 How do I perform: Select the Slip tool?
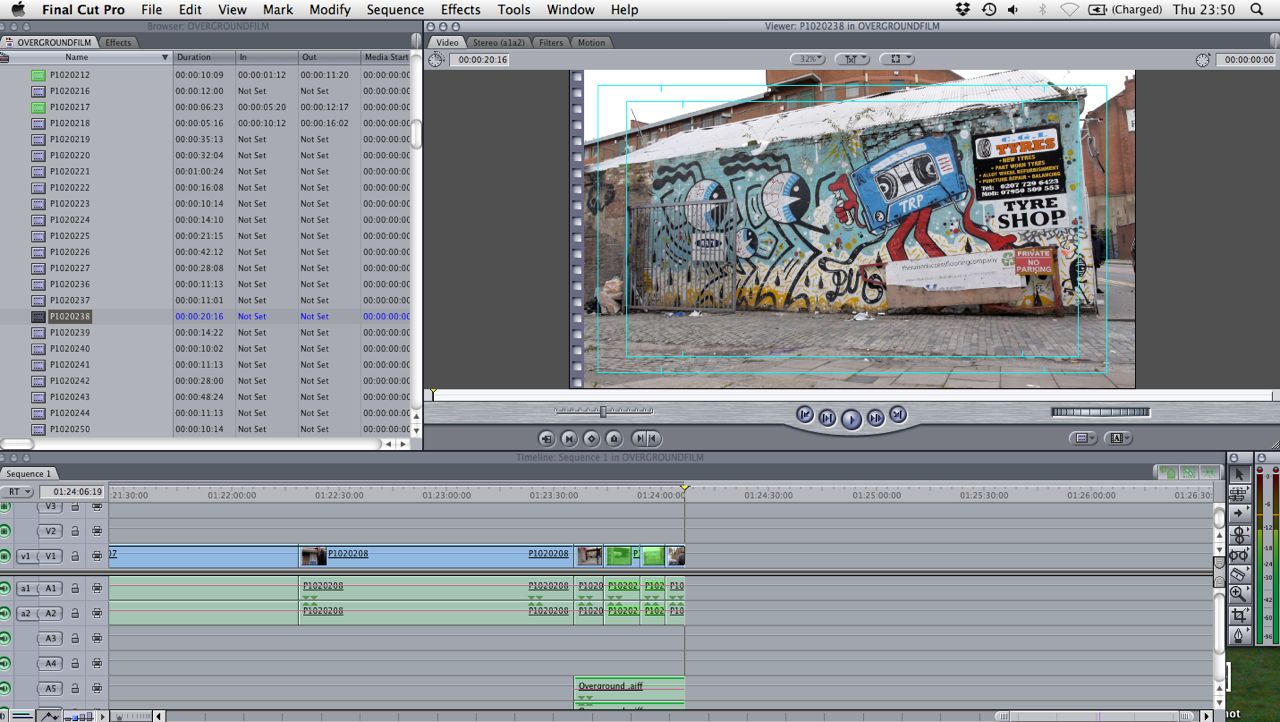point(1238,554)
